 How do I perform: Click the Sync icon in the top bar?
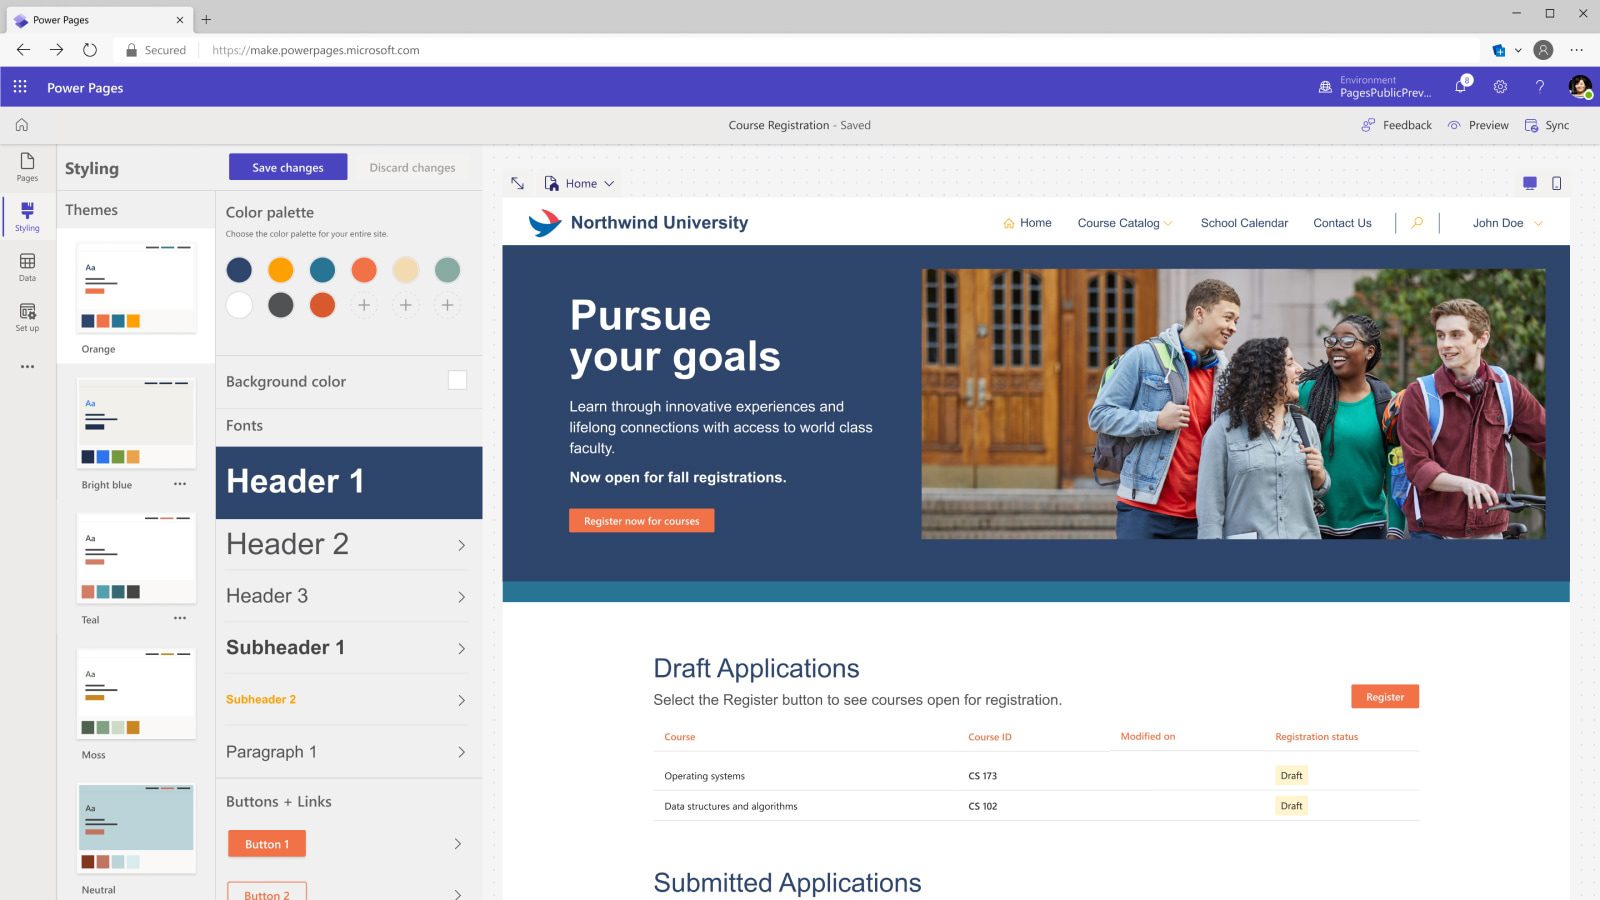pos(1548,125)
